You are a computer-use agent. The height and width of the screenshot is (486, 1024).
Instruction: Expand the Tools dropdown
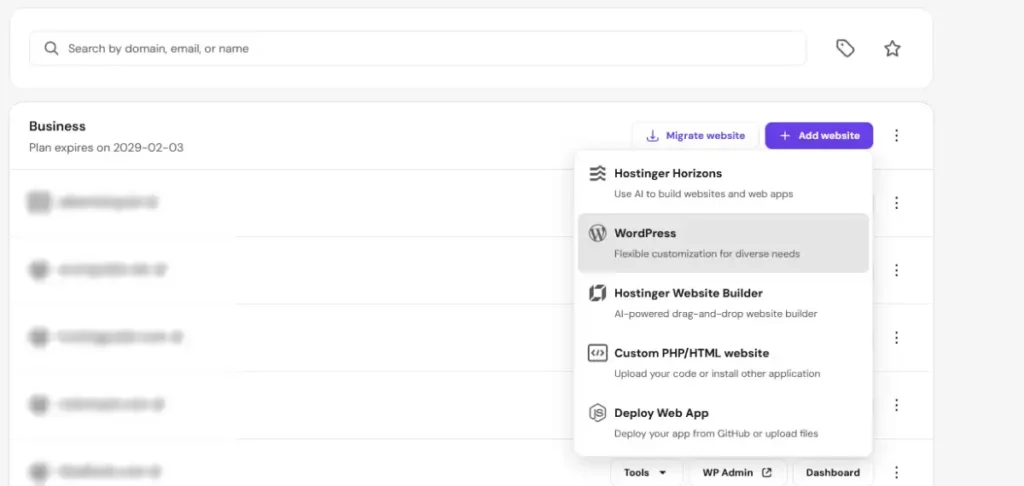click(646, 472)
